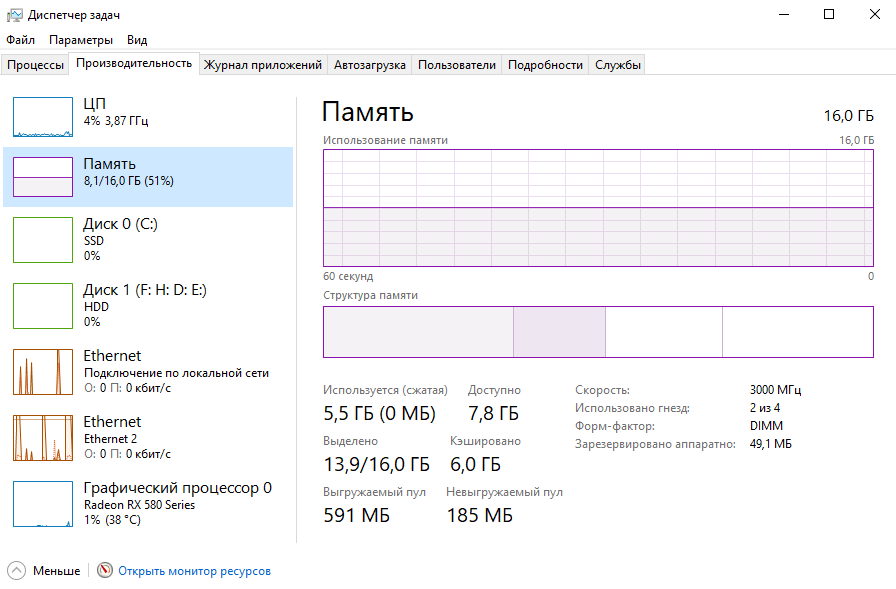Open the Вид menu
The image size is (896, 589).
click(x=137, y=40)
